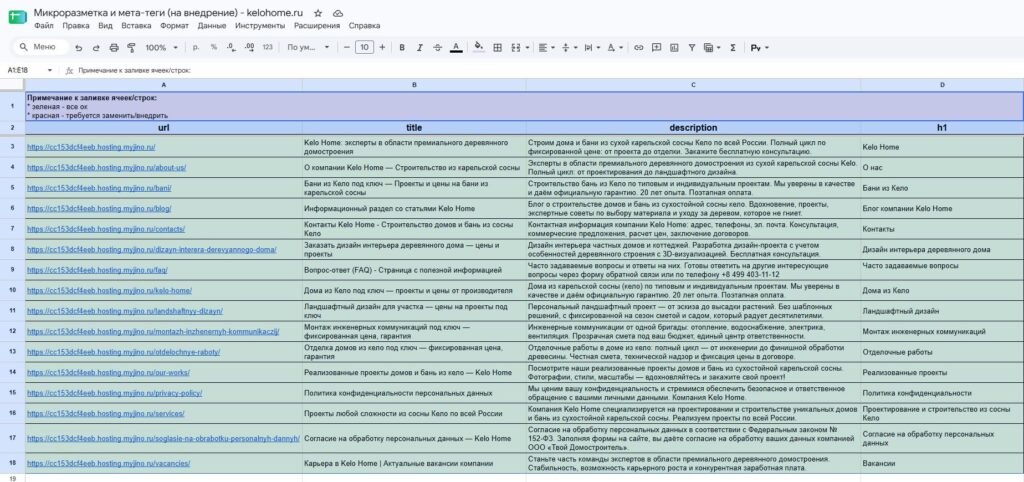Open the Расширения menu

[x=317, y=26]
